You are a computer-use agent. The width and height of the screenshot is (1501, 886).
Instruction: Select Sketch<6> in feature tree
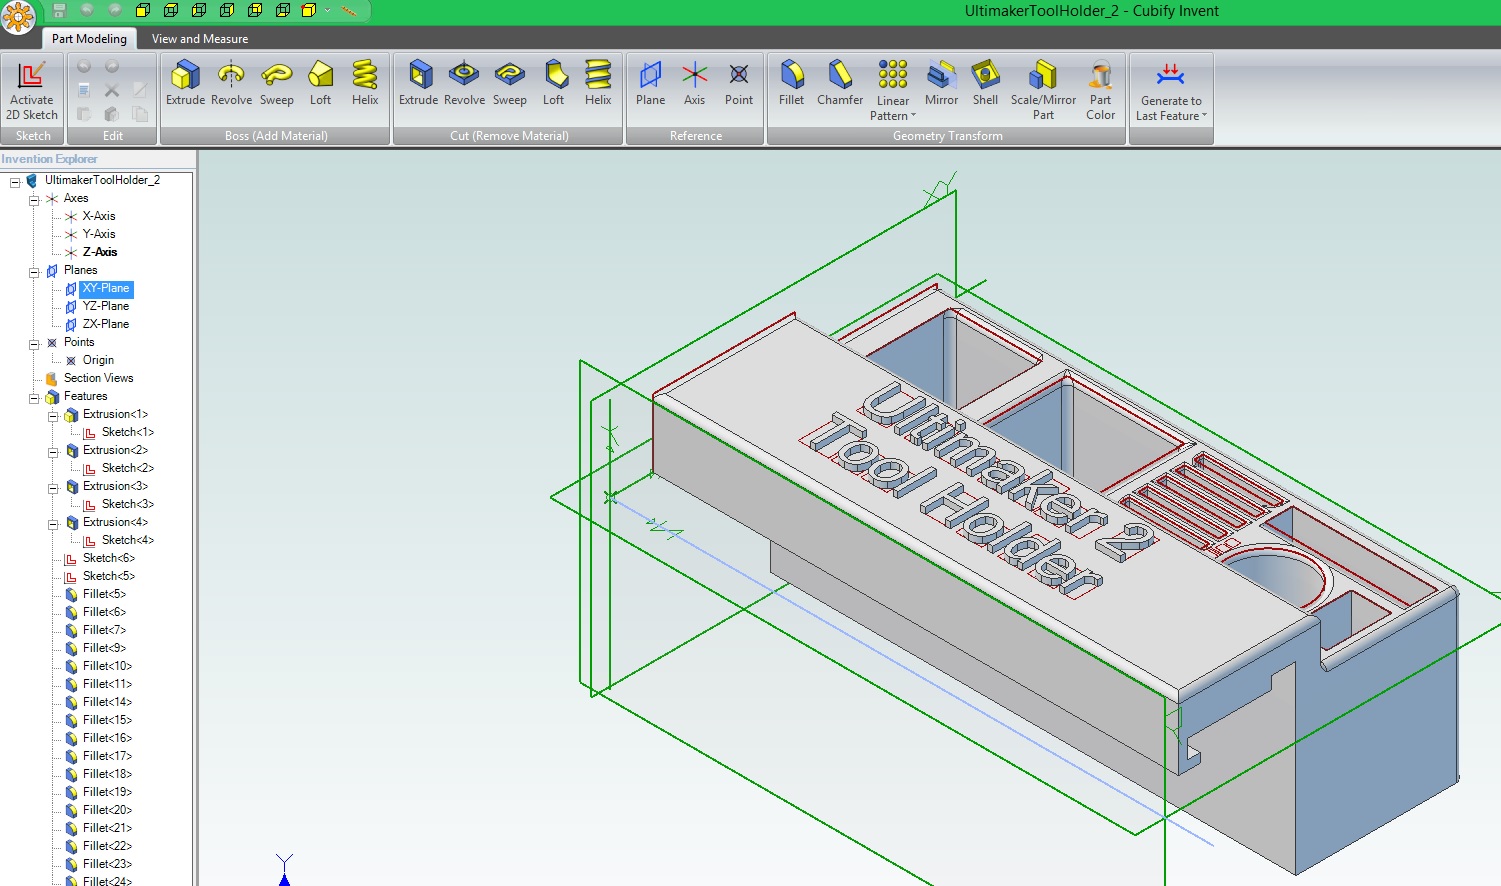point(108,558)
